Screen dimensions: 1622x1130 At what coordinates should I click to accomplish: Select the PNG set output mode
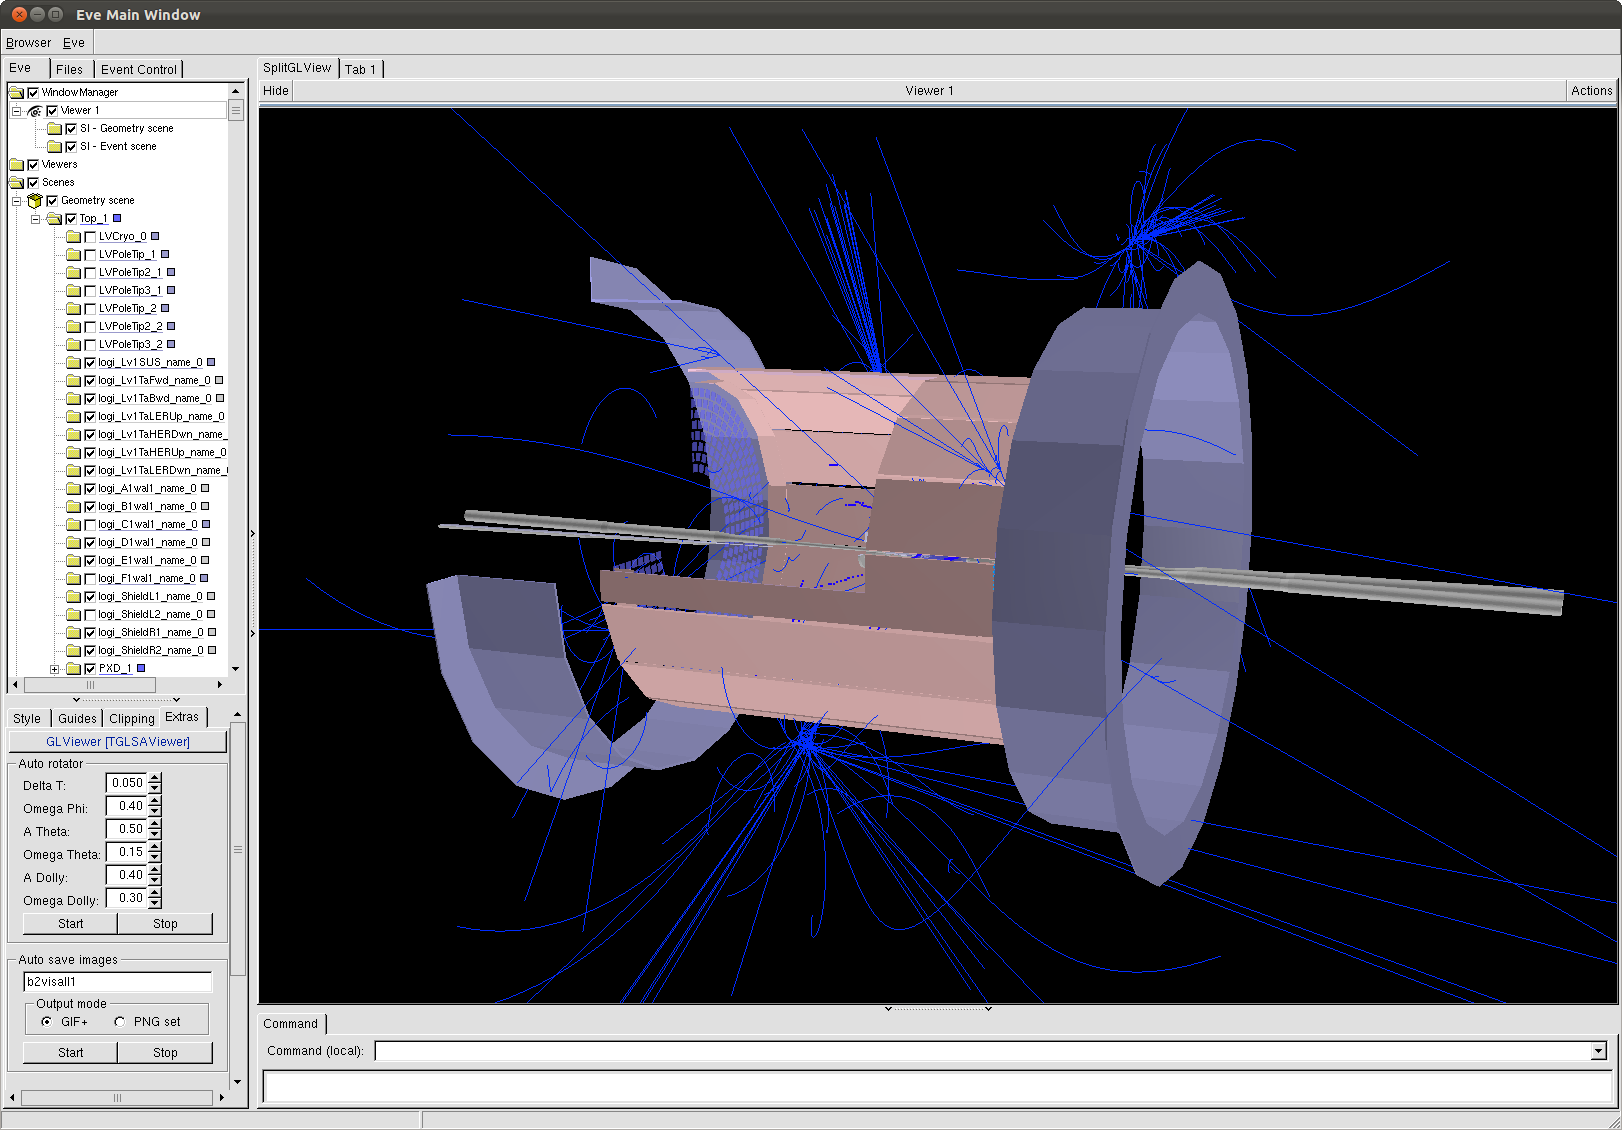pyautogui.click(x=120, y=1022)
